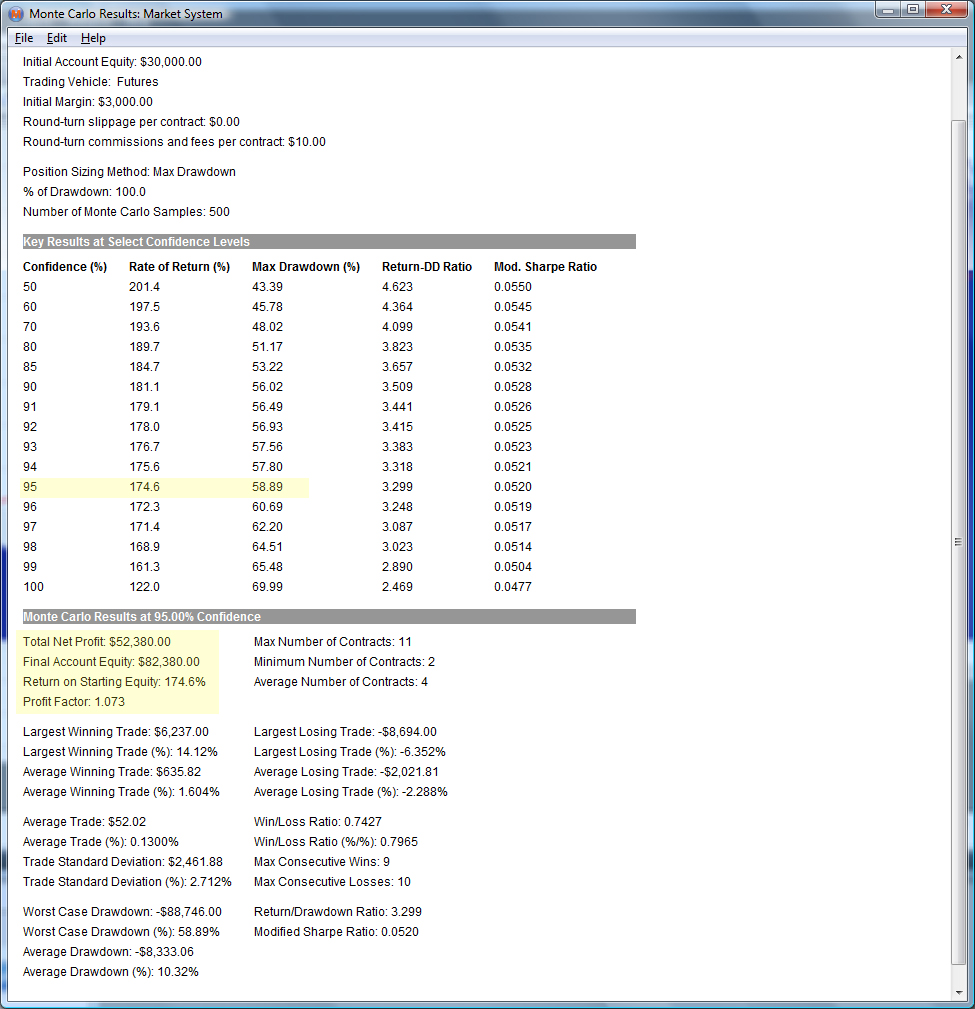975x1009 pixels.
Task: Click 'Average Trade (%): 0.1300%'
Action: coord(100,842)
